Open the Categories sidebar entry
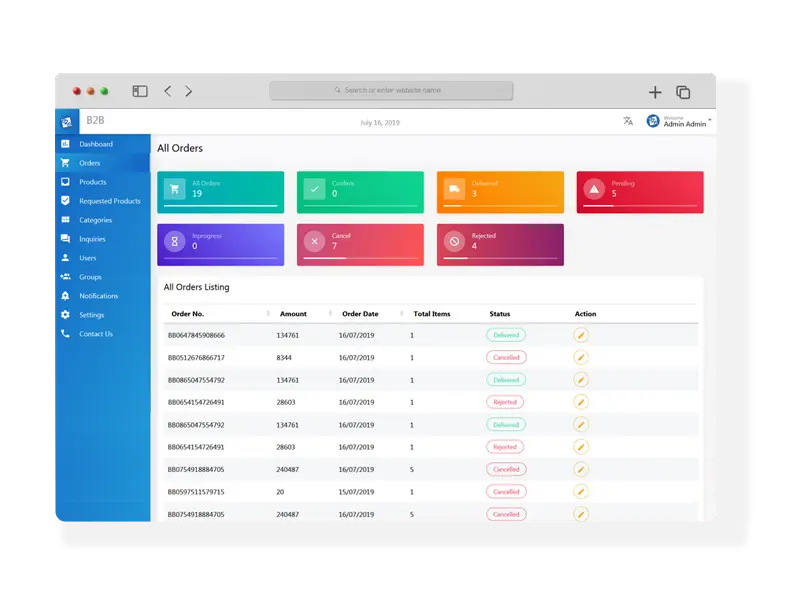Screen dimensions: 808x606 pyautogui.click(x=103, y=220)
